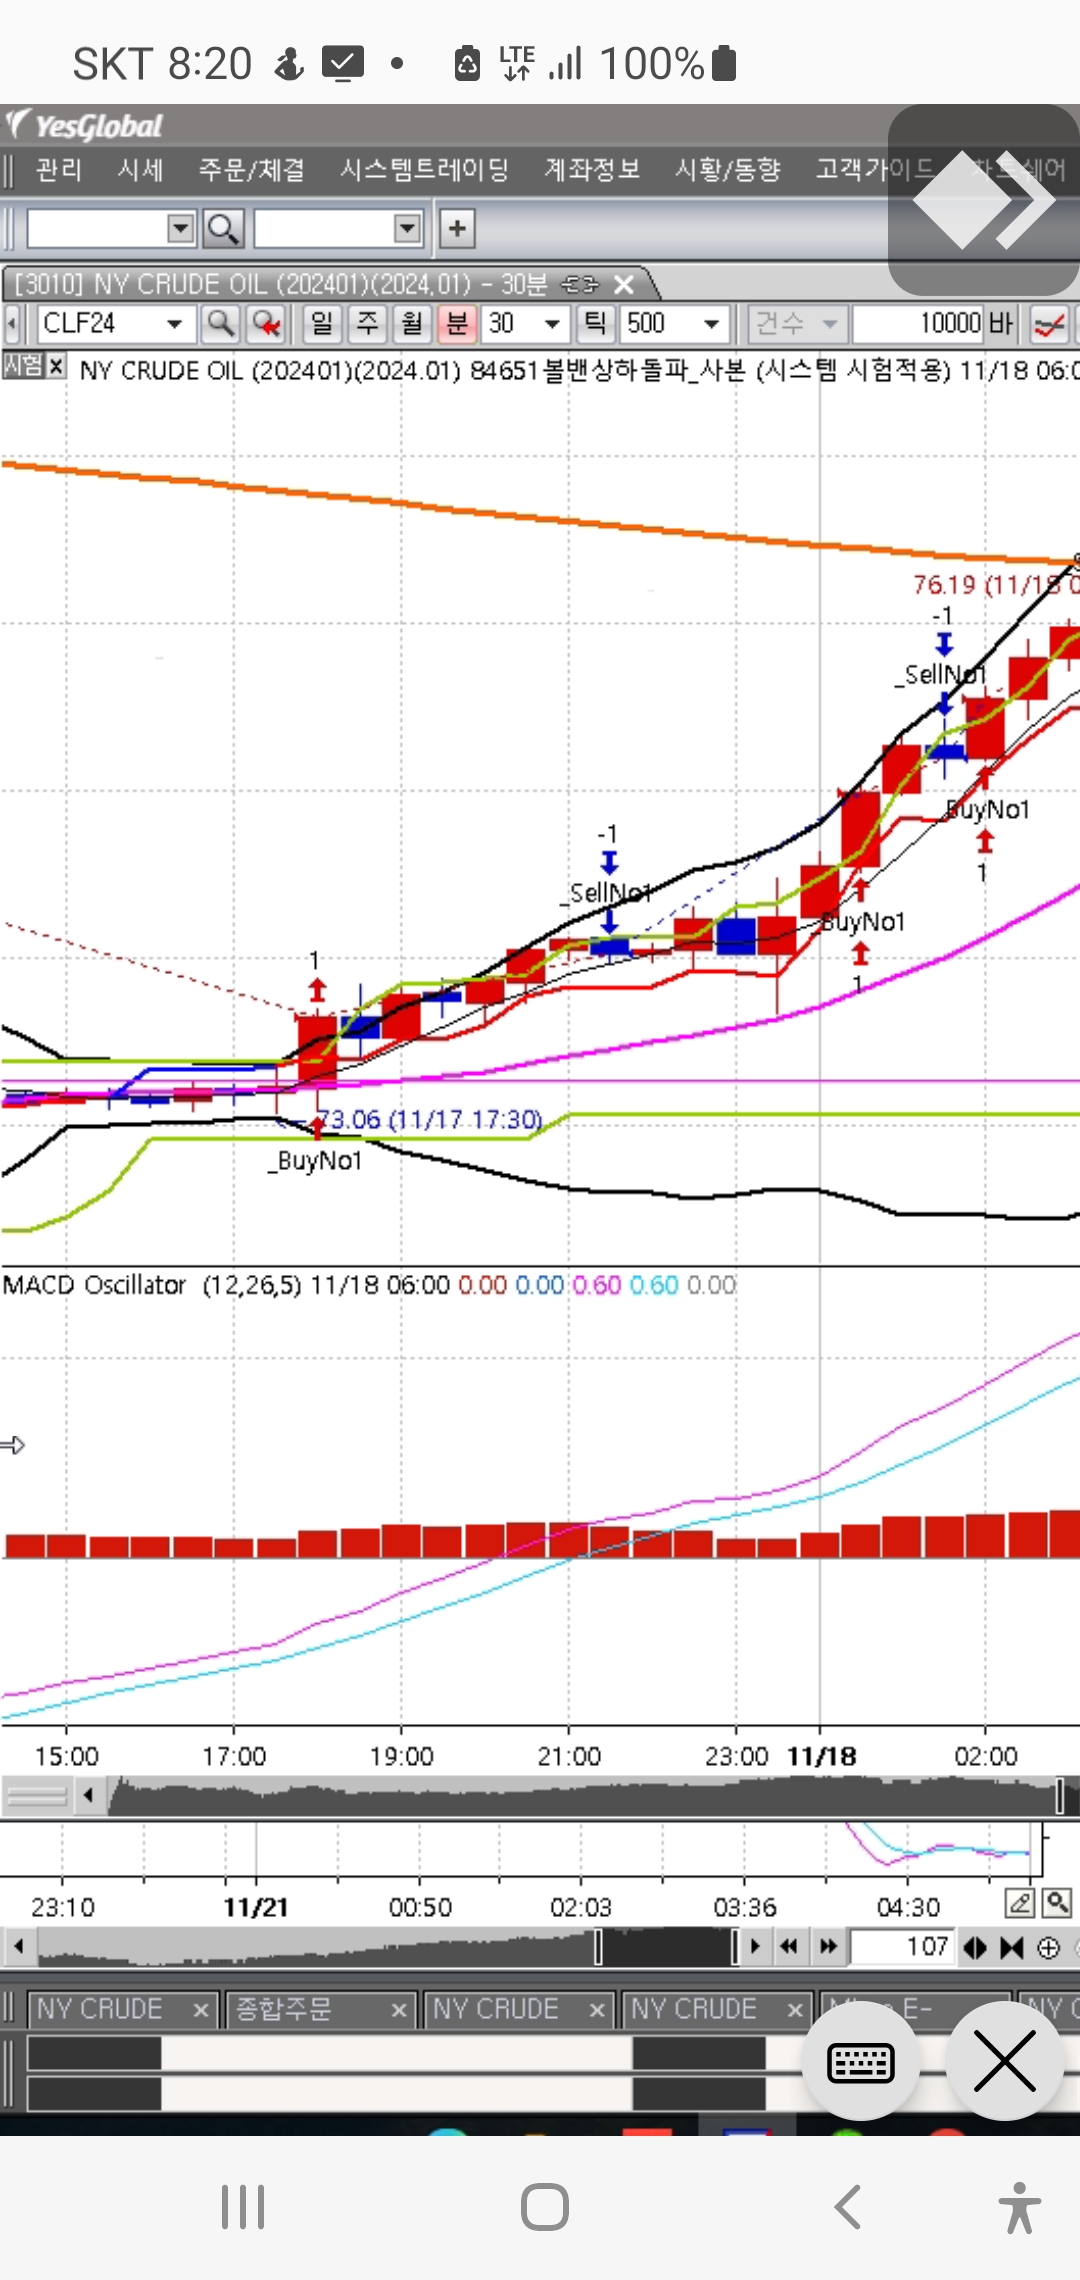Select the 주 (weekly) period toggle

[367, 324]
